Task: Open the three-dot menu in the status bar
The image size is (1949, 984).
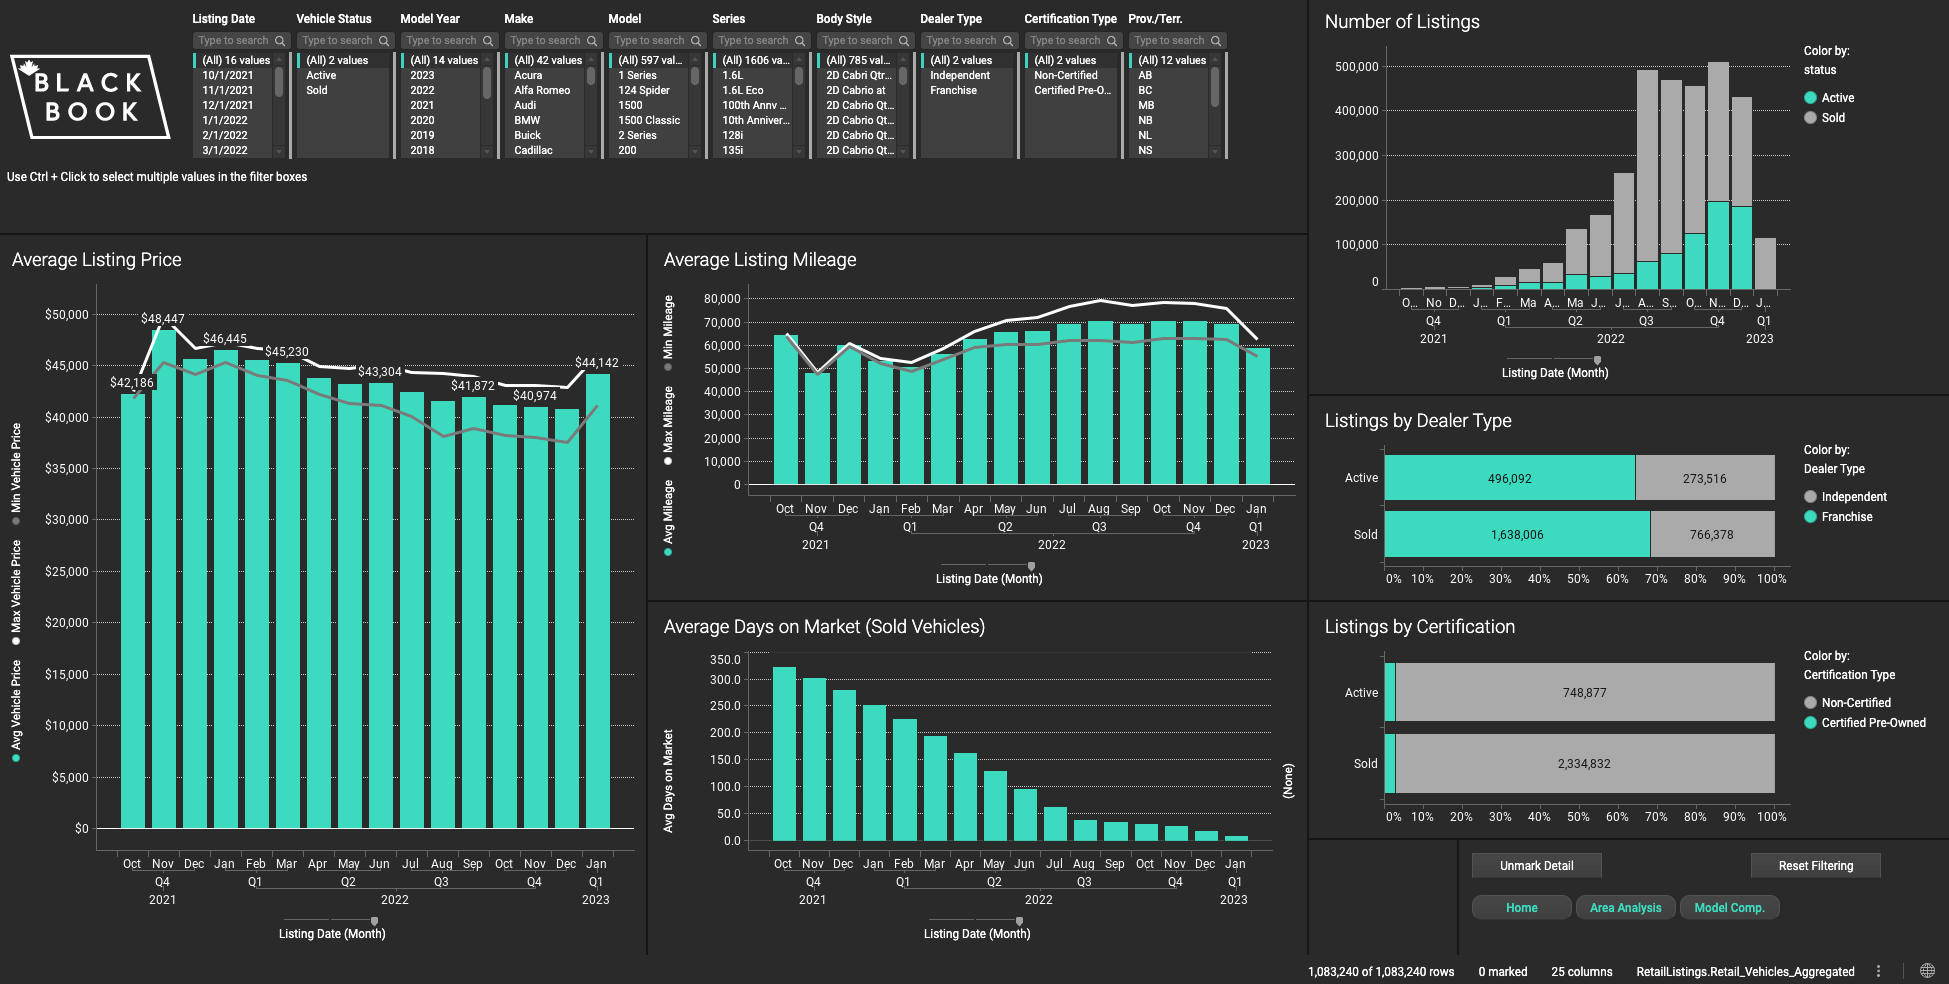Action: [1878, 969]
